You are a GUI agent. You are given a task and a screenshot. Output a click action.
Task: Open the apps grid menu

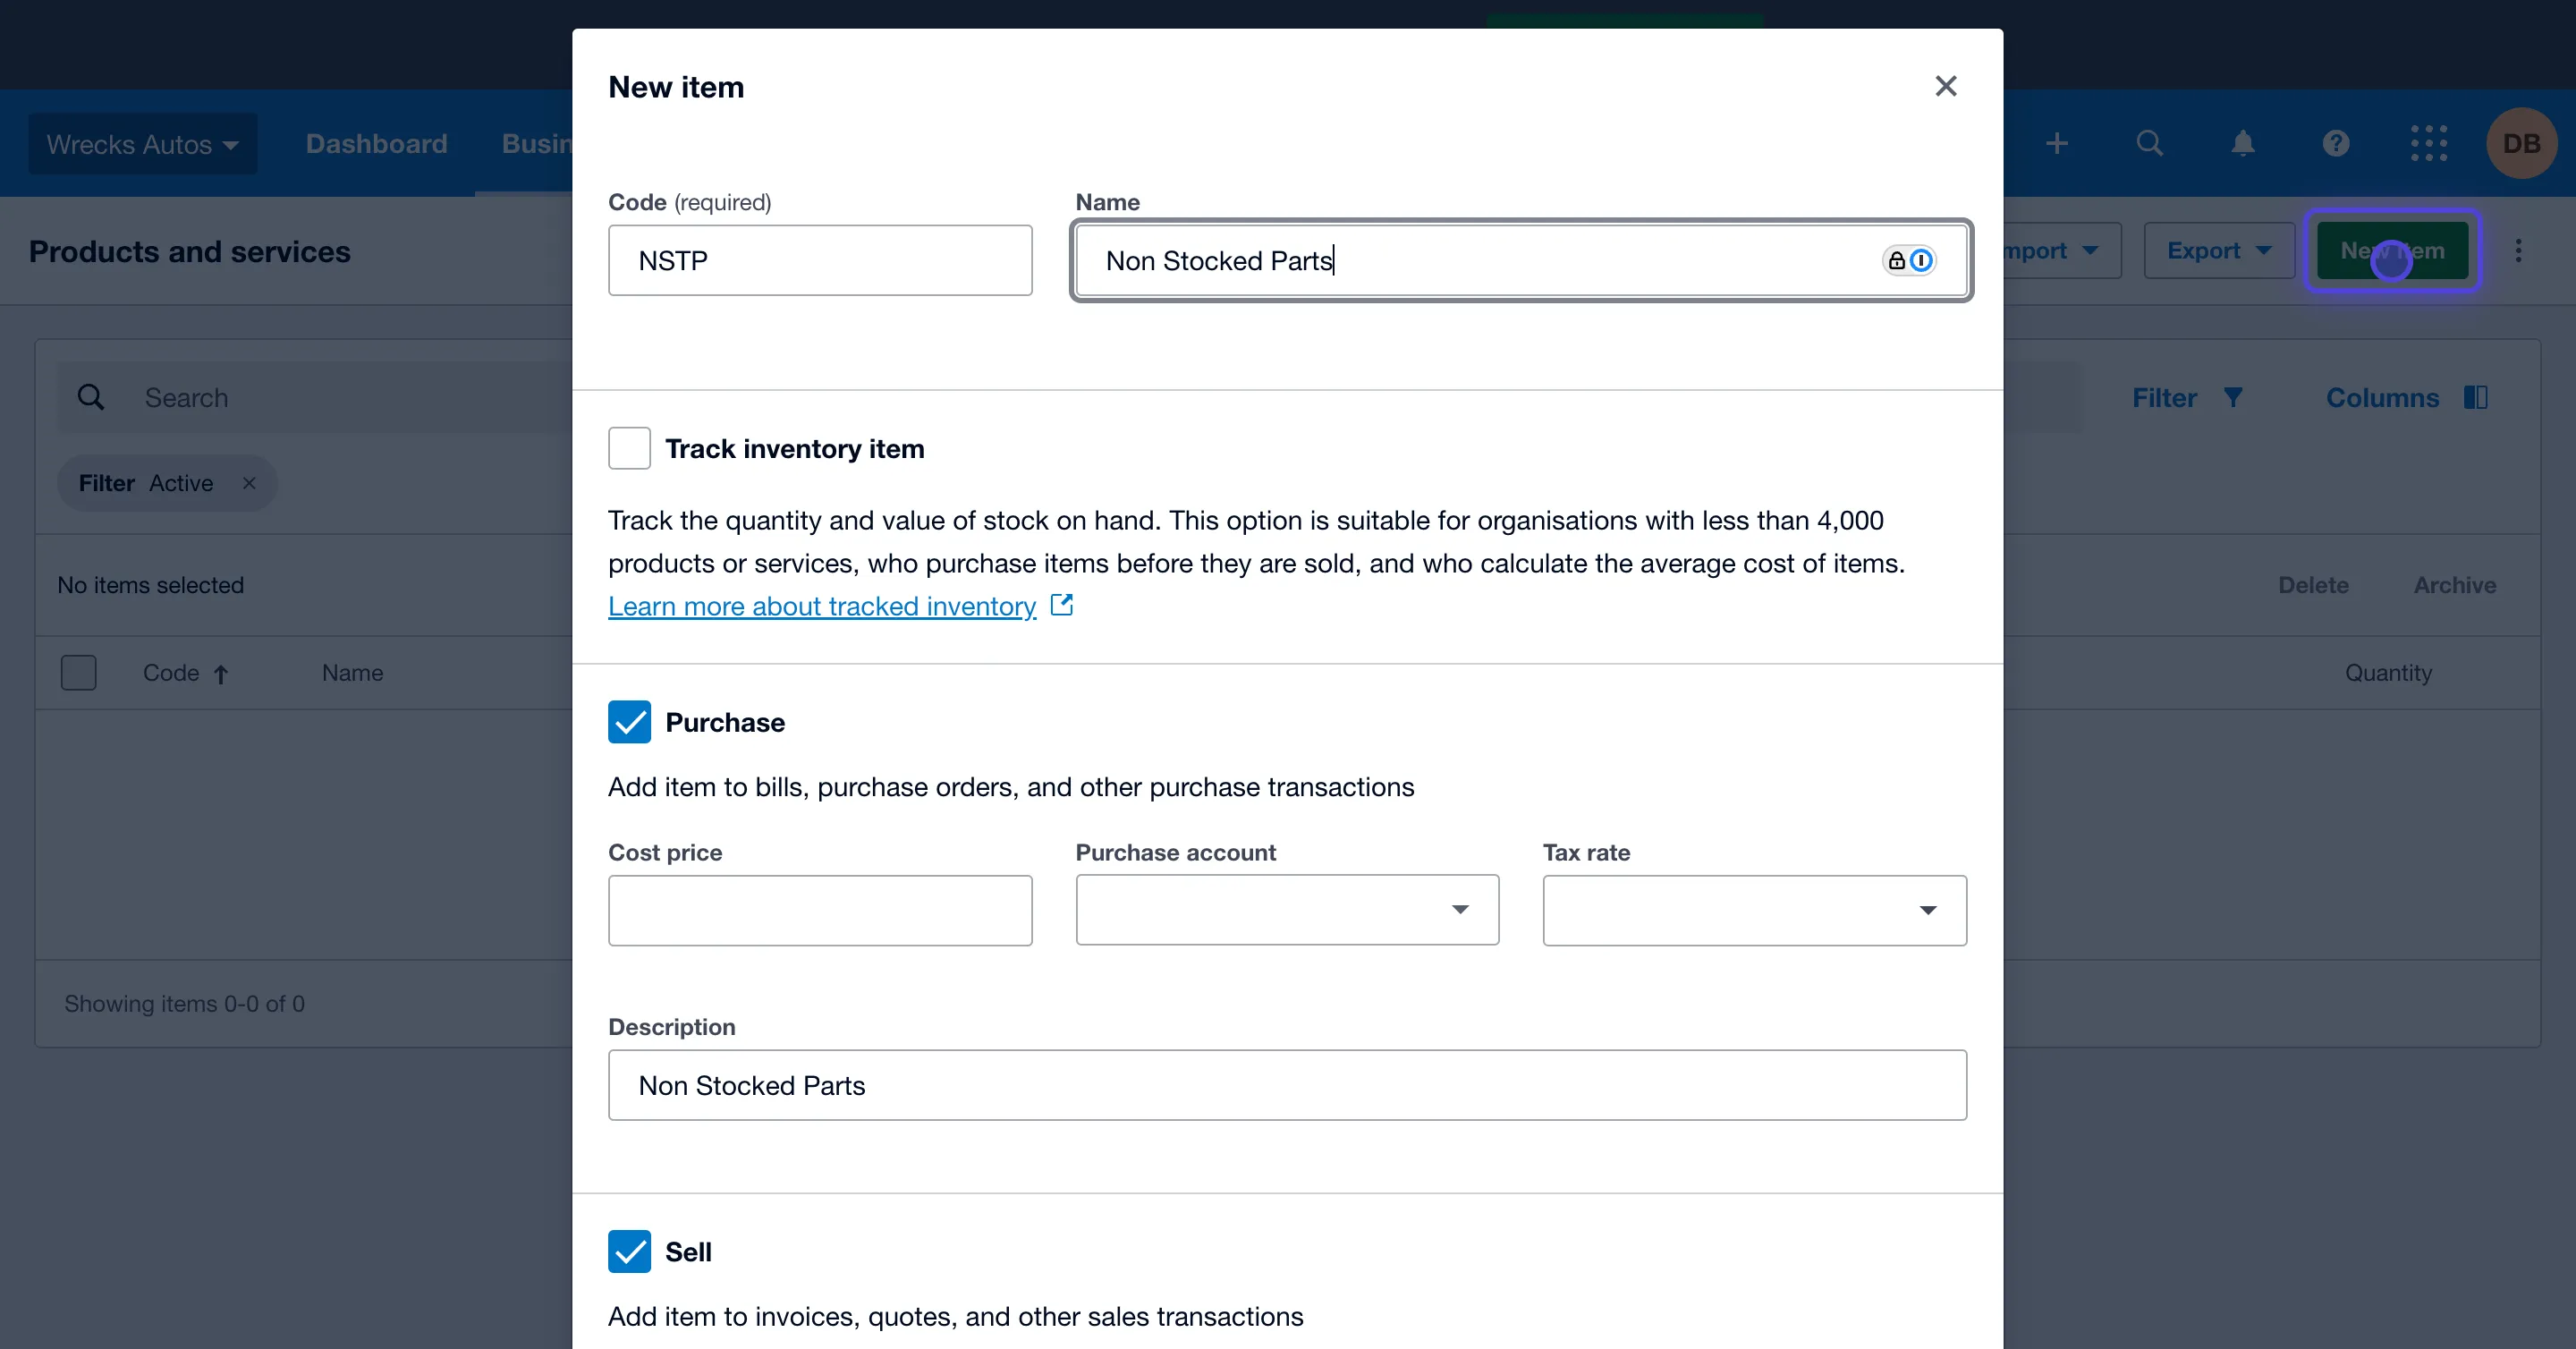[2429, 143]
